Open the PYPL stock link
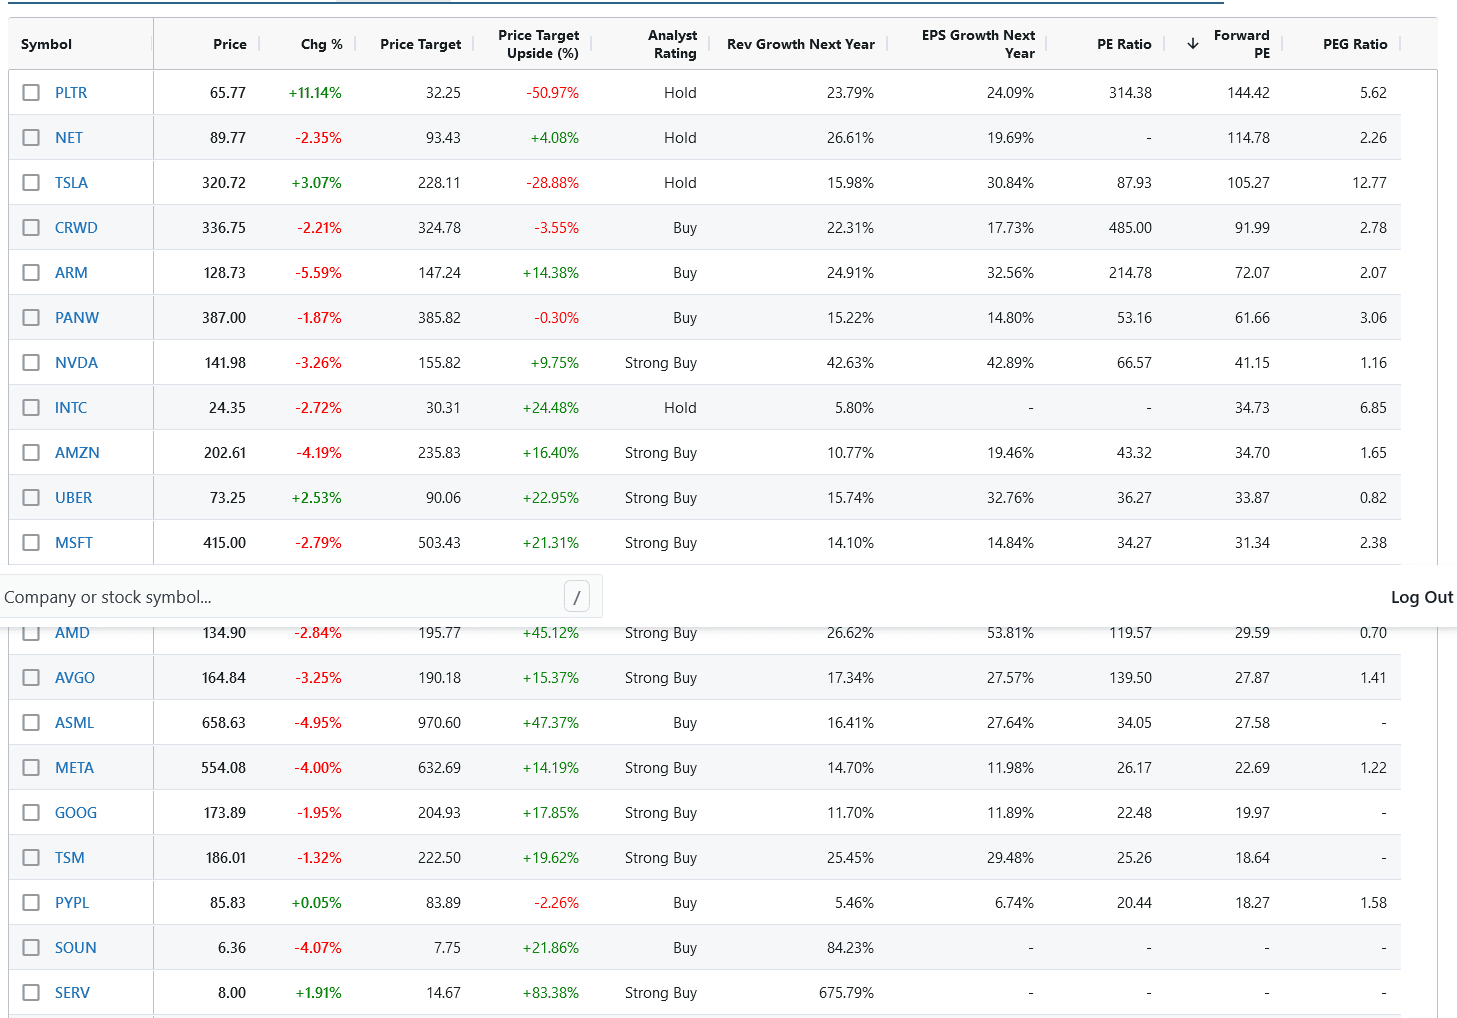Viewport: 1457px width, 1018px height. point(72,902)
